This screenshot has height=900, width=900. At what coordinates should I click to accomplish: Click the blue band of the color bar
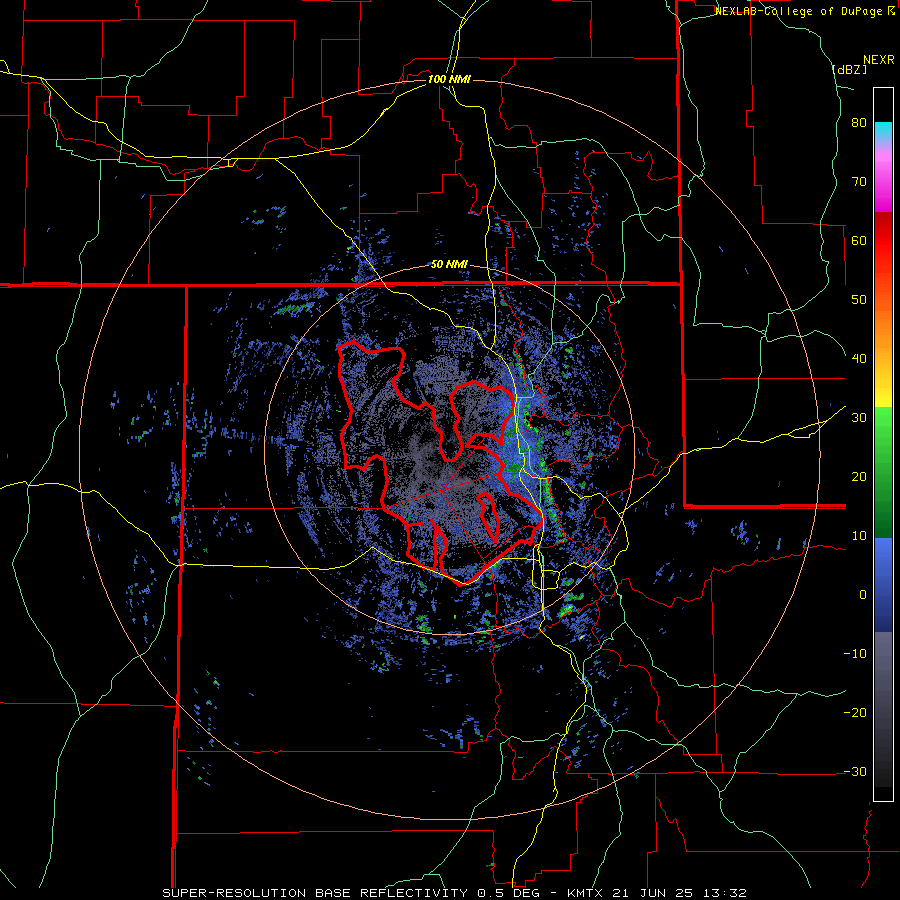pos(883,585)
